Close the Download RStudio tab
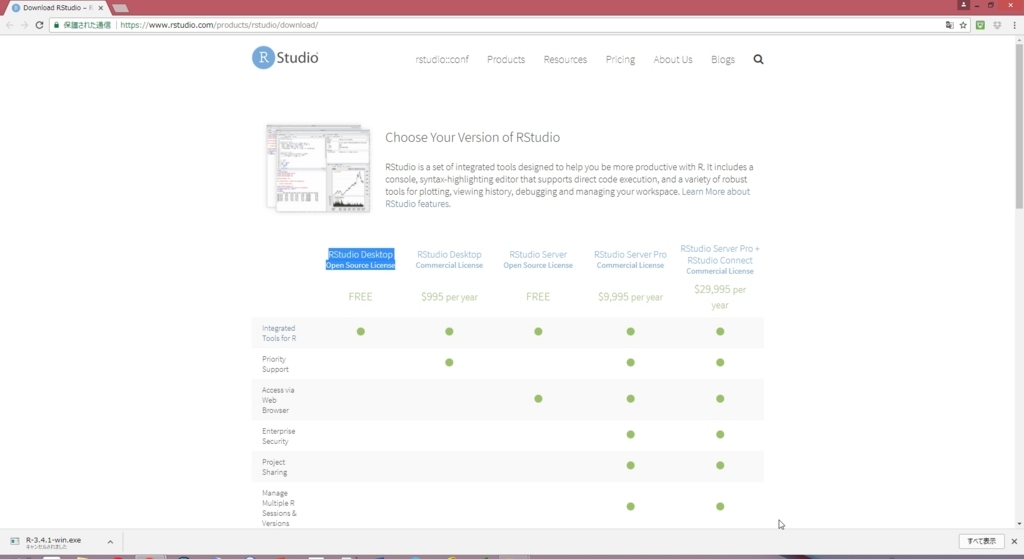This screenshot has height=559, width=1024. coord(101,8)
